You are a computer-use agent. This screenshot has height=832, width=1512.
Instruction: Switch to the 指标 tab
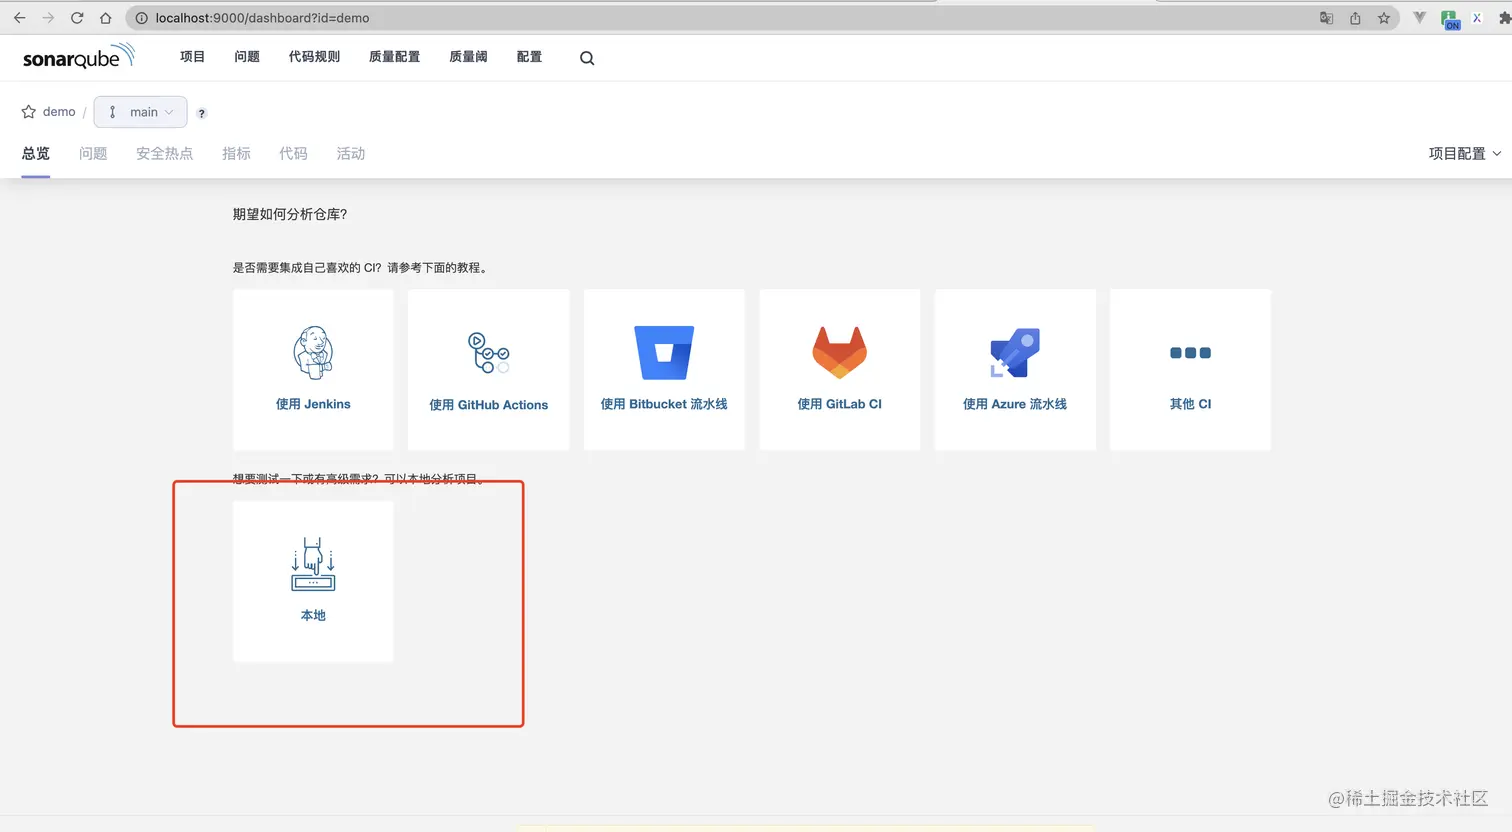(236, 153)
